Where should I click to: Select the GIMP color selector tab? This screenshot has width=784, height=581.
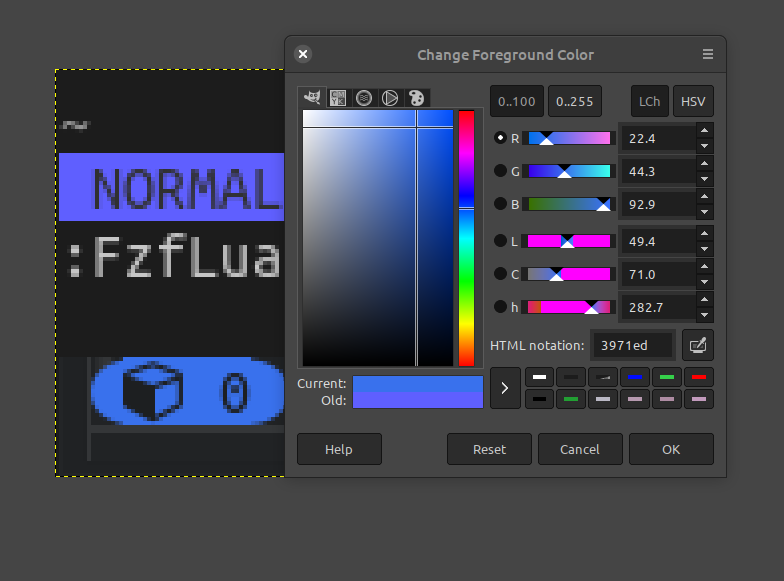click(312, 98)
